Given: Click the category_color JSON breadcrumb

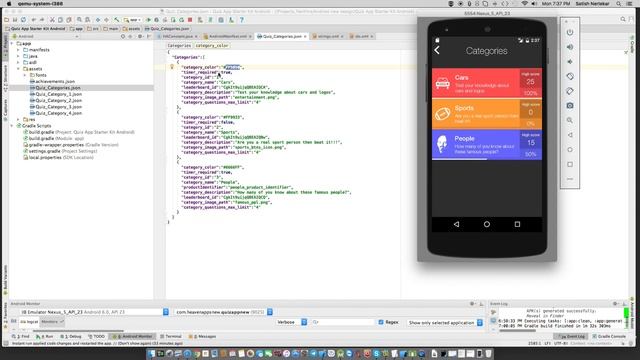Looking at the screenshot, I should point(212,46).
